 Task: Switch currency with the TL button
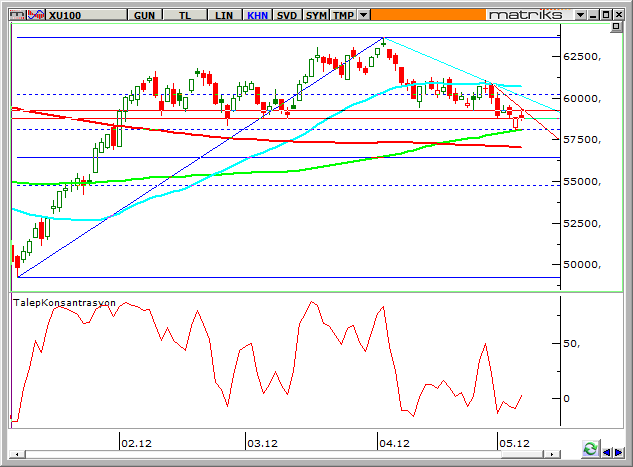(185, 15)
